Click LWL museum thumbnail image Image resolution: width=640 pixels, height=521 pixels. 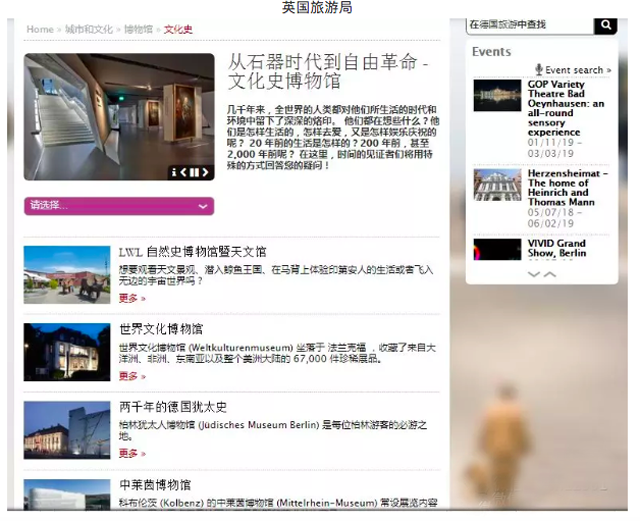tap(67, 275)
